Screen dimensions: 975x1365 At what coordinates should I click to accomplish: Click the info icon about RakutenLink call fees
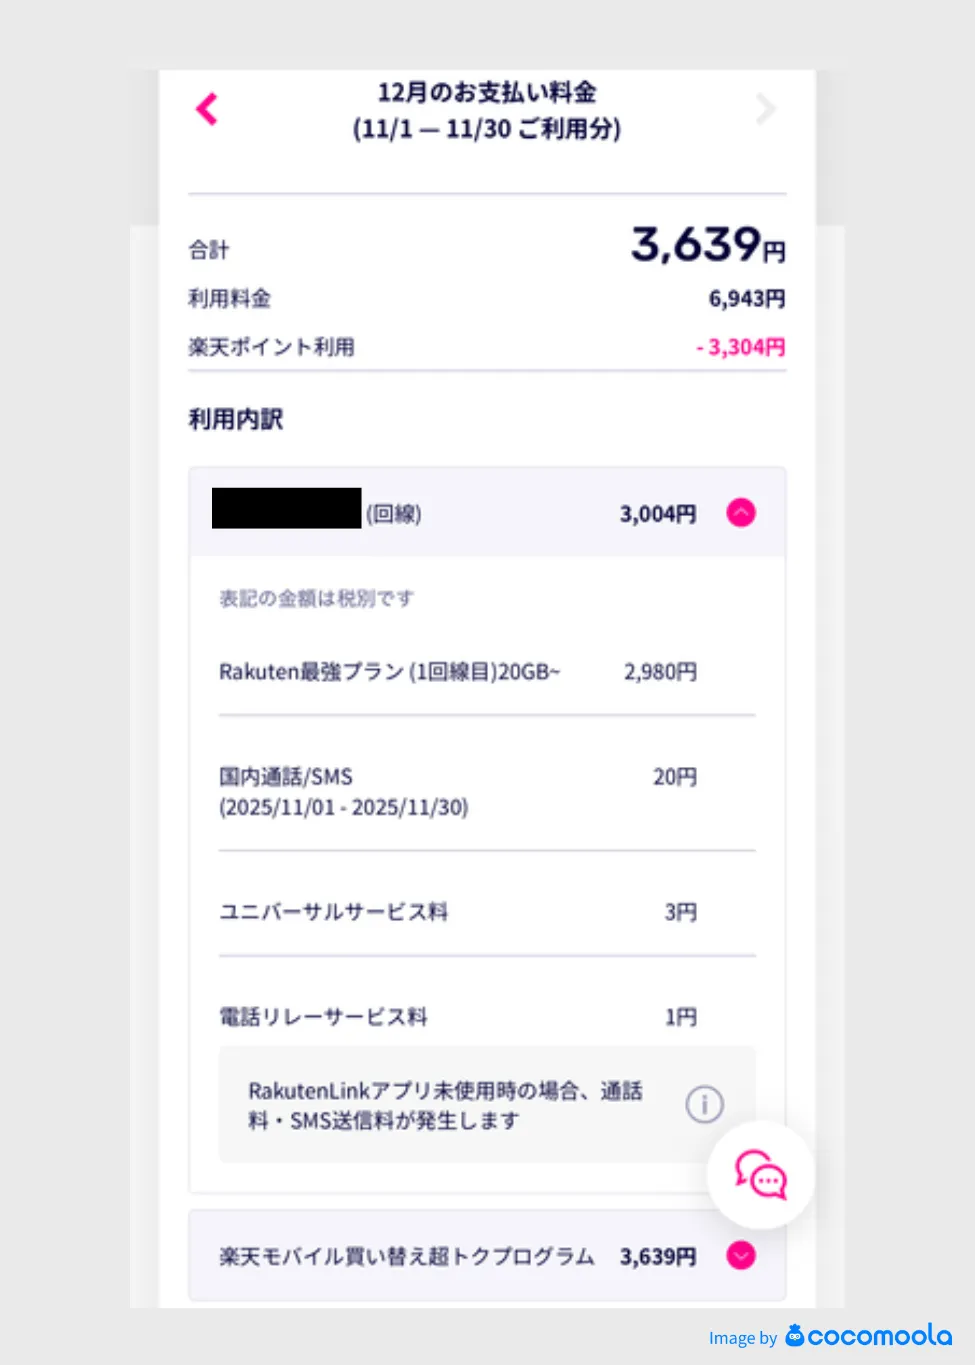point(705,1103)
